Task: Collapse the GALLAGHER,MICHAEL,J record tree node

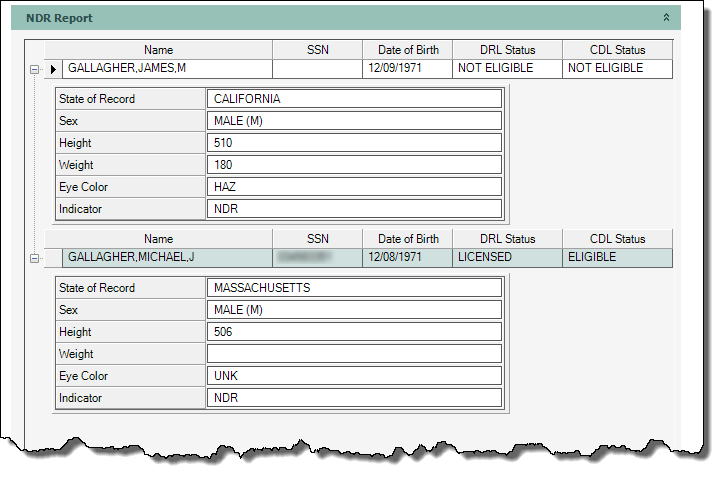Action: coord(34,258)
